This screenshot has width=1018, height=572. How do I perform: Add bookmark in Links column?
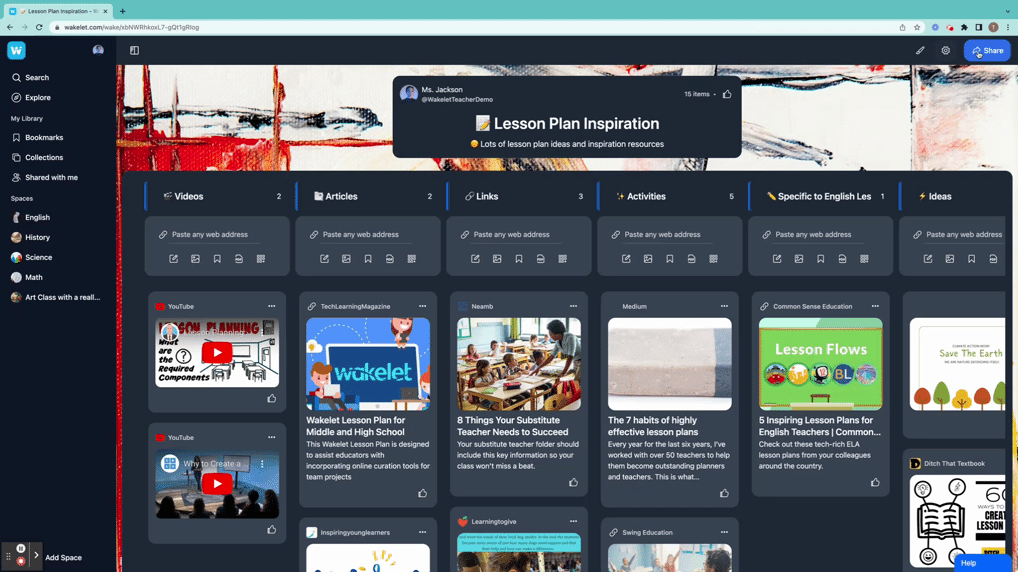click(x=519, y=258)
